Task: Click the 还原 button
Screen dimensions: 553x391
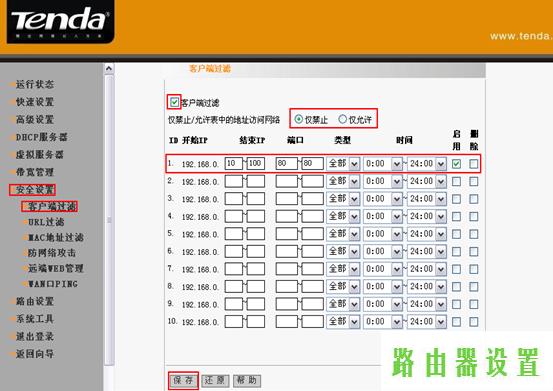Action: 215,380
